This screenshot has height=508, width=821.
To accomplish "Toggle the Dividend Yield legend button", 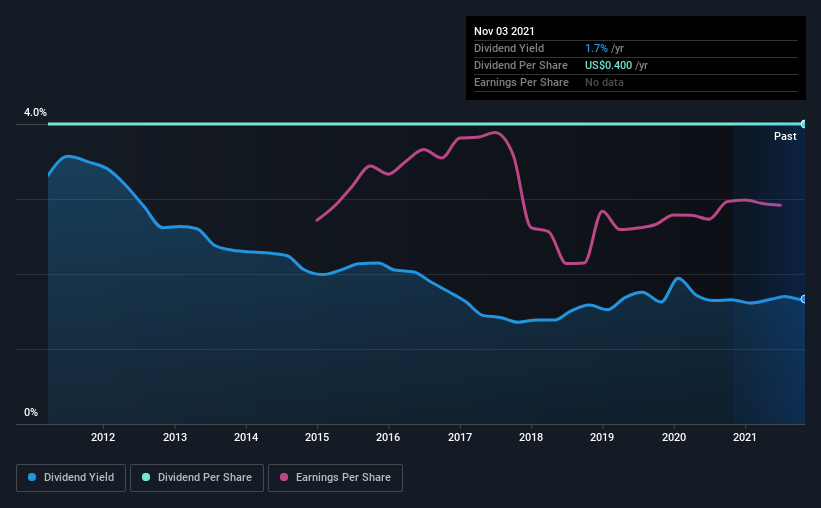I will tap(71, 478).
